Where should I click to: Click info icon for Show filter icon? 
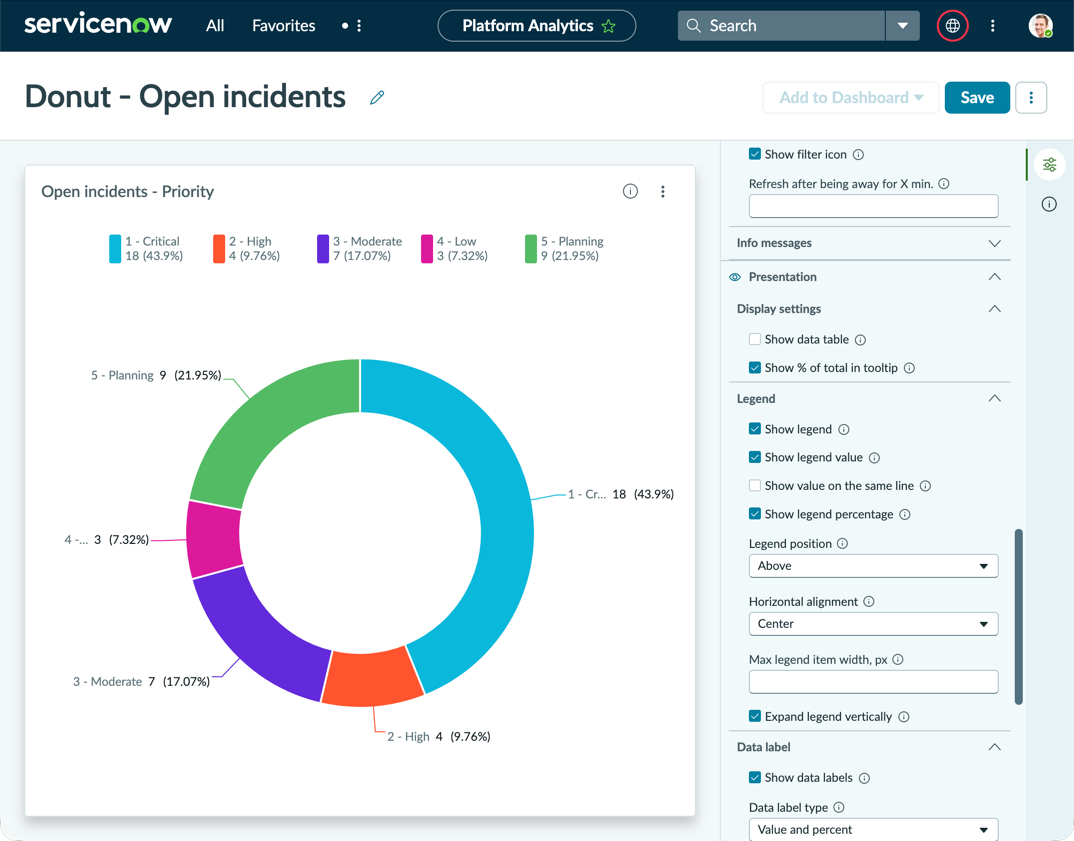tap(858, 155)
